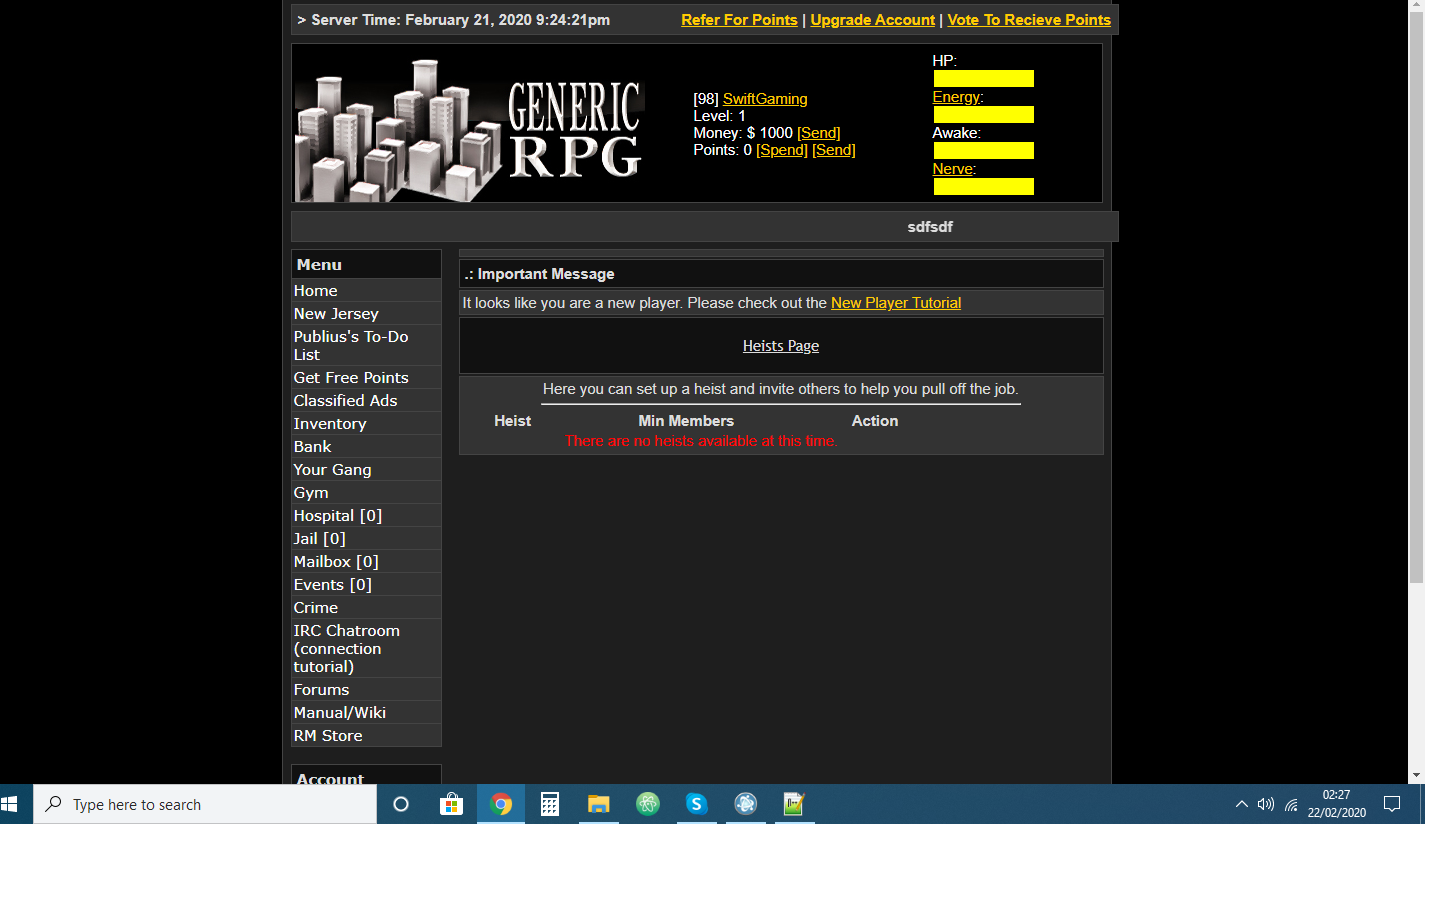
Task: Click the Upgrade Account link
Action: pyautogui.click(x=872, y=20)
